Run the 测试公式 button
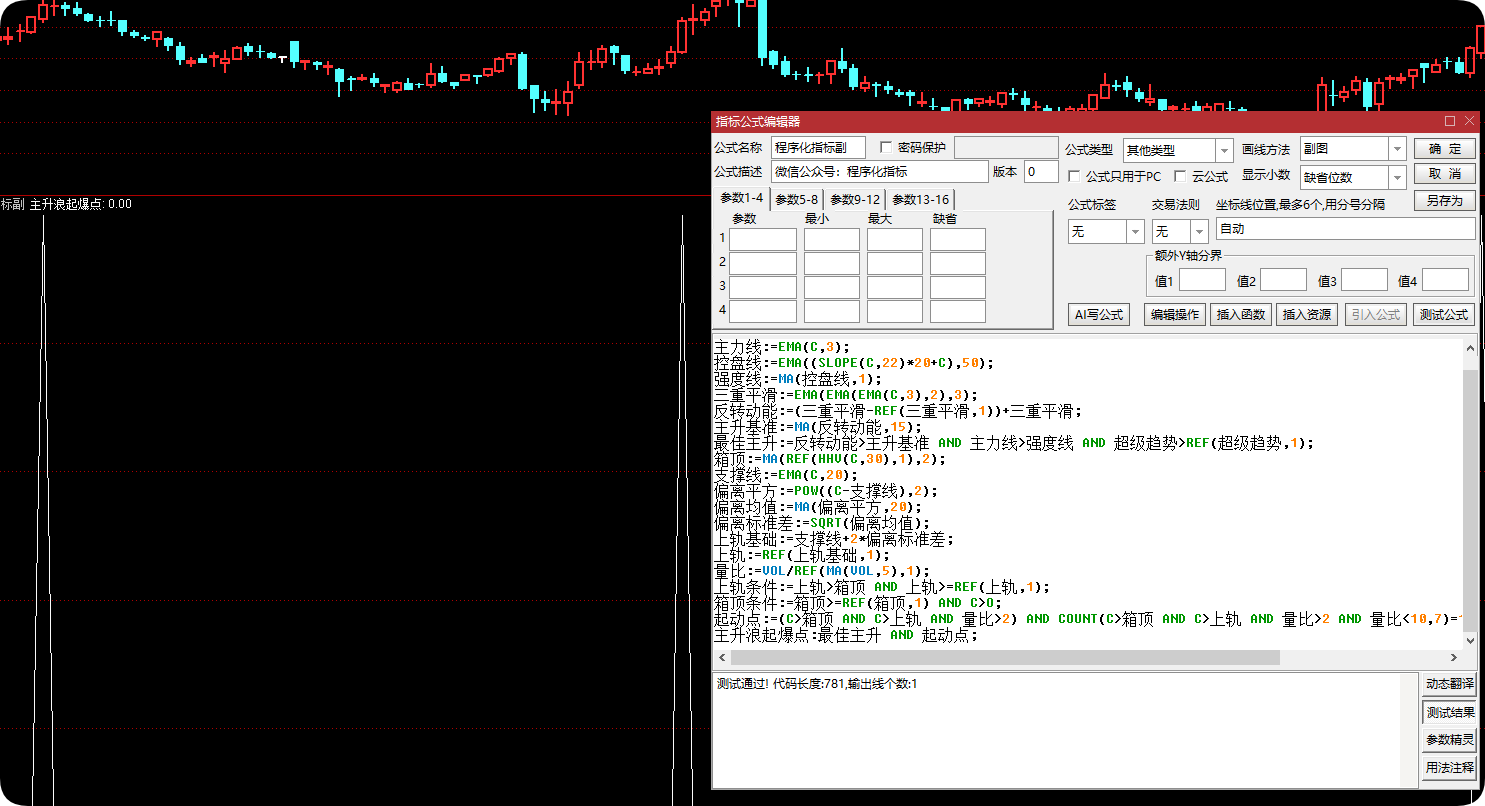The width and height of the screenshot is (1485, 806). (x=1443, y=314)
